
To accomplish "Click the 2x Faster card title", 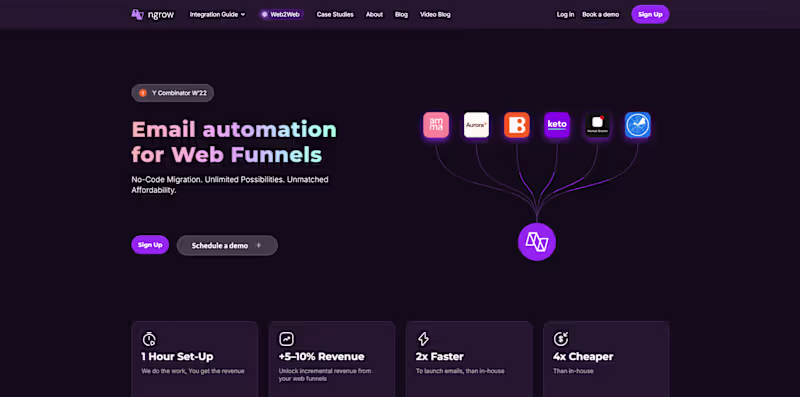I will pos(440,357).
